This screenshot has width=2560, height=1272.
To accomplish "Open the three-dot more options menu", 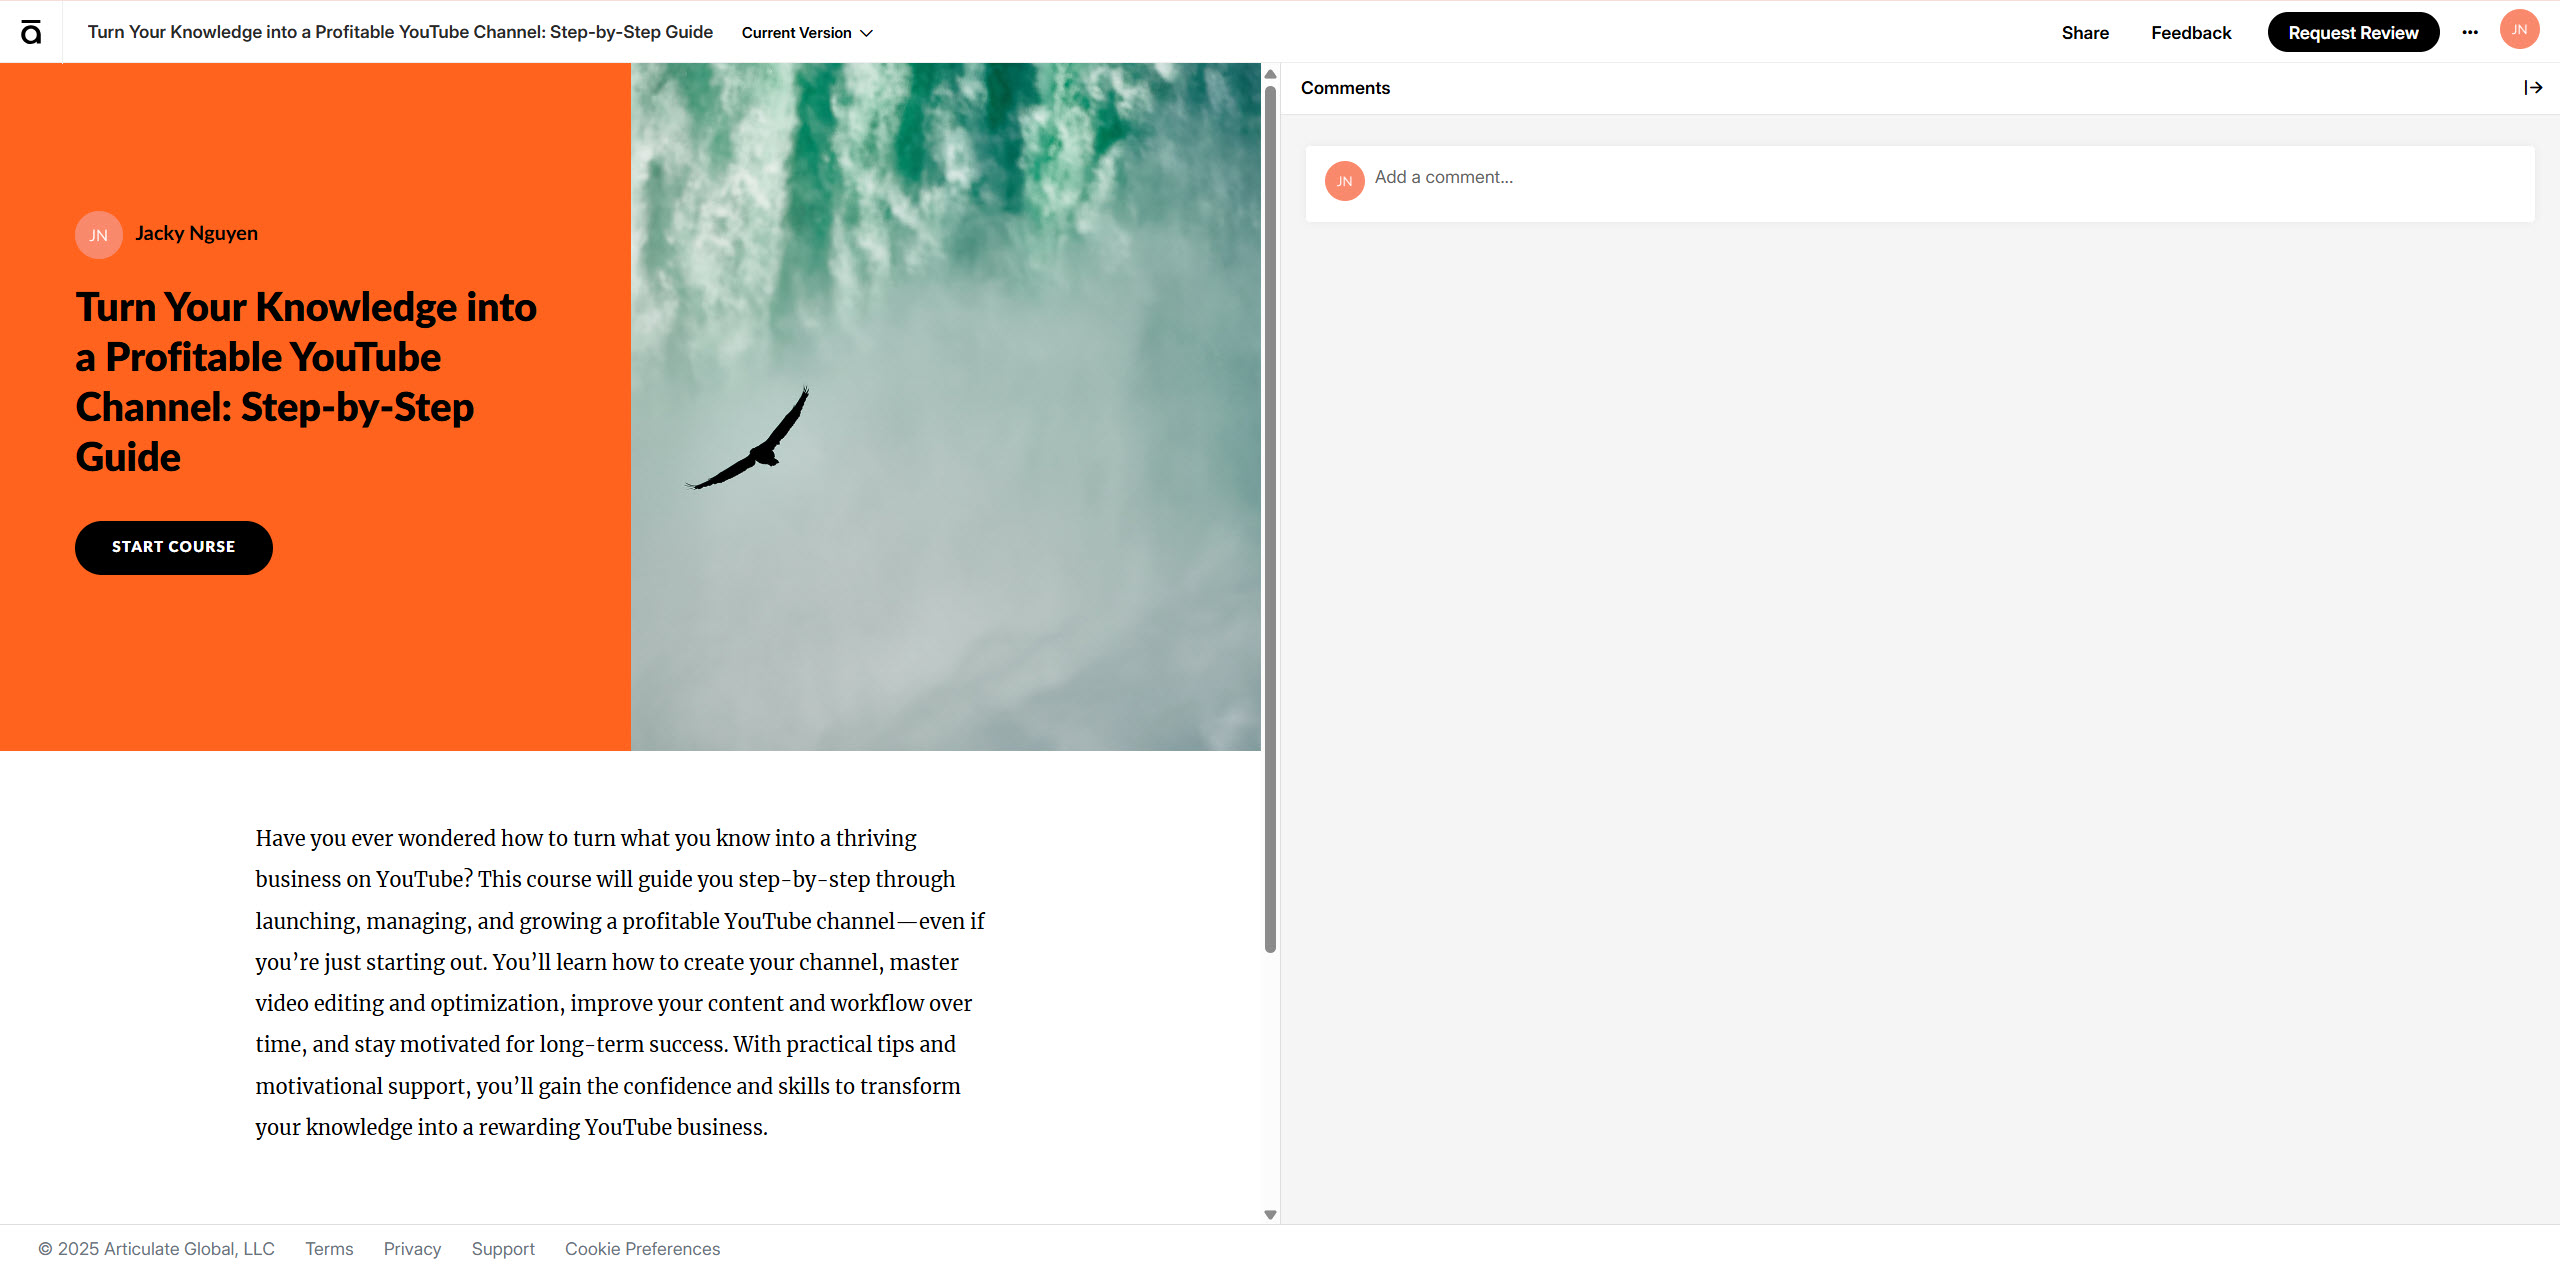I will 2470,32.
